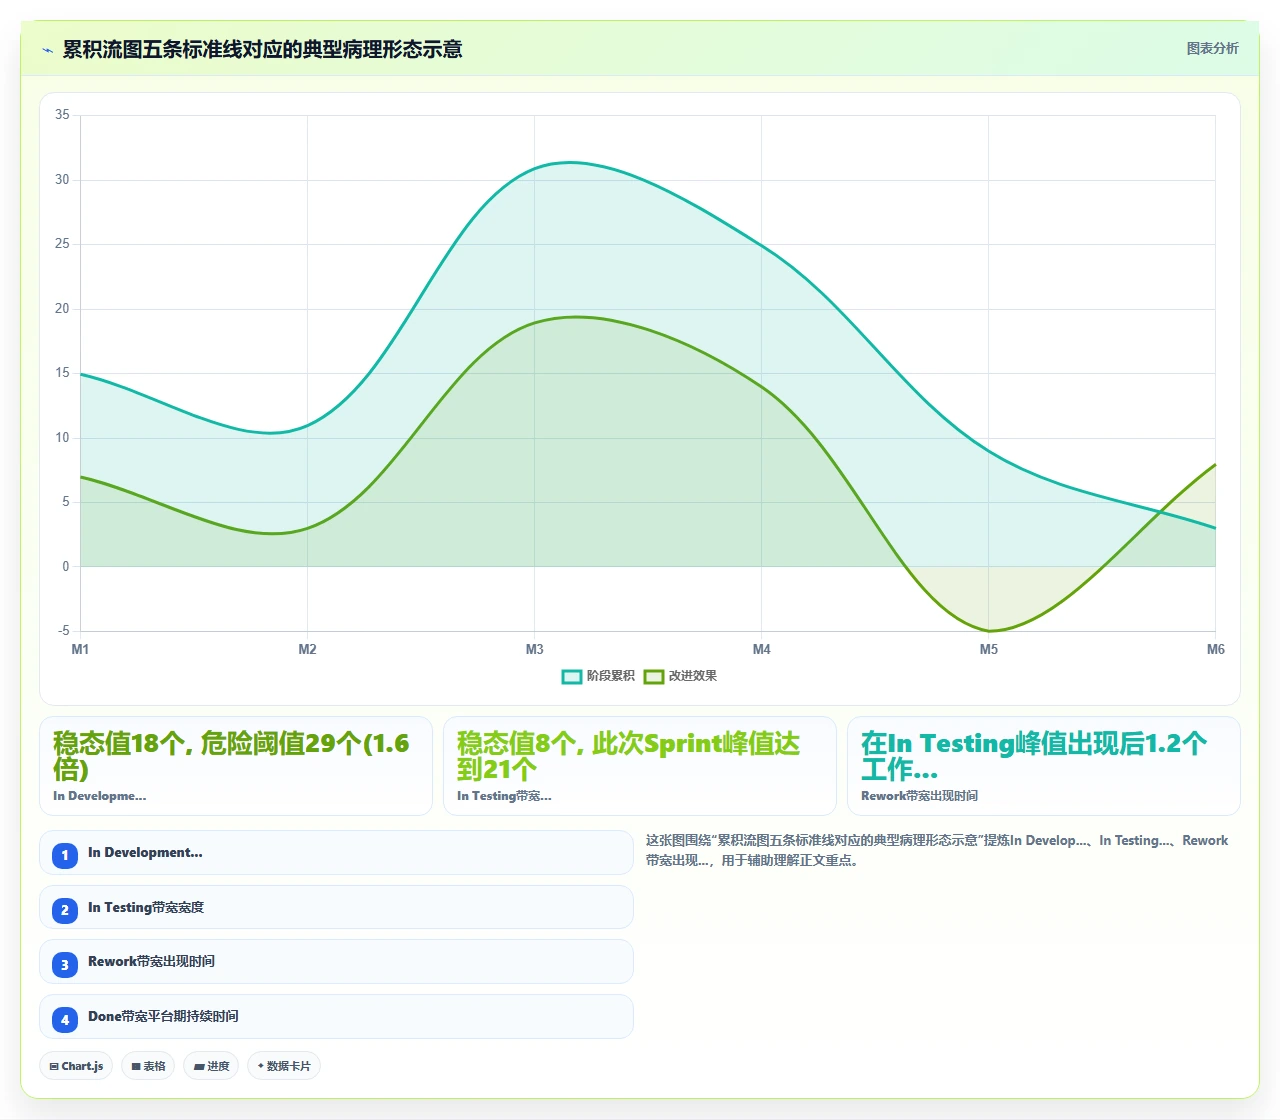
Task: Click the number 3 badge icon
Action: pyautogui.click(x=65, y=964)
